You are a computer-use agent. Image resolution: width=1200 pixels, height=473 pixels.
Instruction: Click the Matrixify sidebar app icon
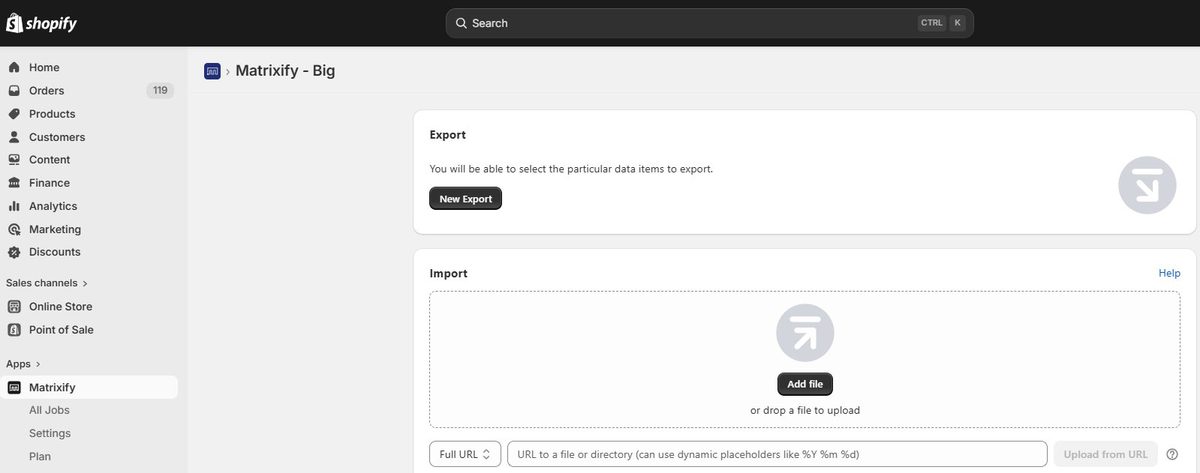point(14,387)
